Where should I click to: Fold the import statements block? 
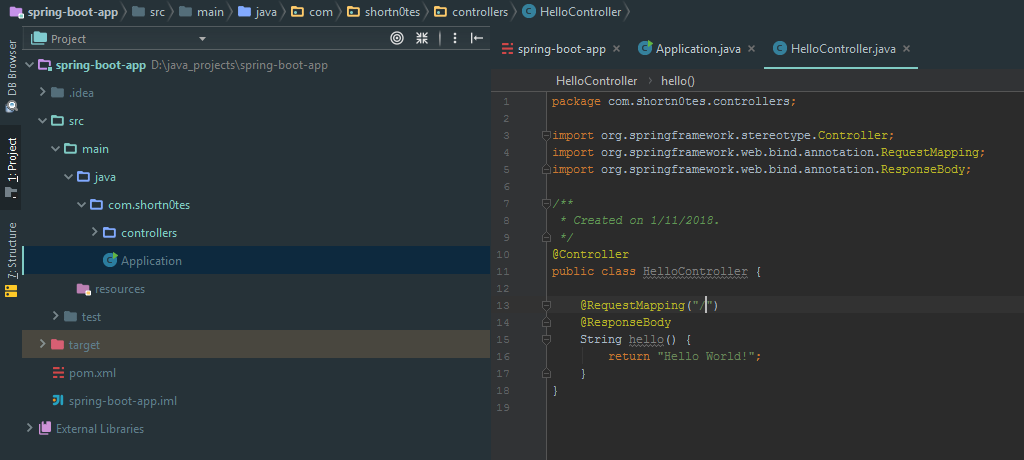pos(545,135)
